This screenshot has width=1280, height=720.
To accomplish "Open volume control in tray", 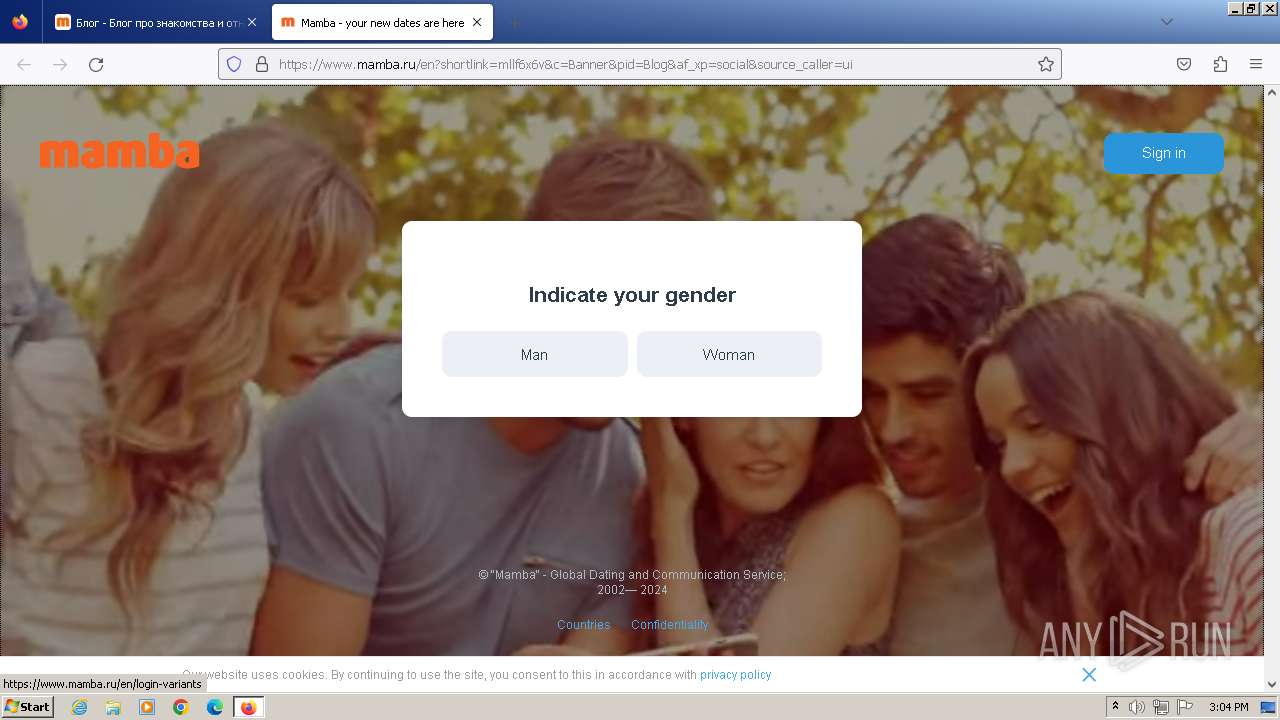I will click(1137, 707).
